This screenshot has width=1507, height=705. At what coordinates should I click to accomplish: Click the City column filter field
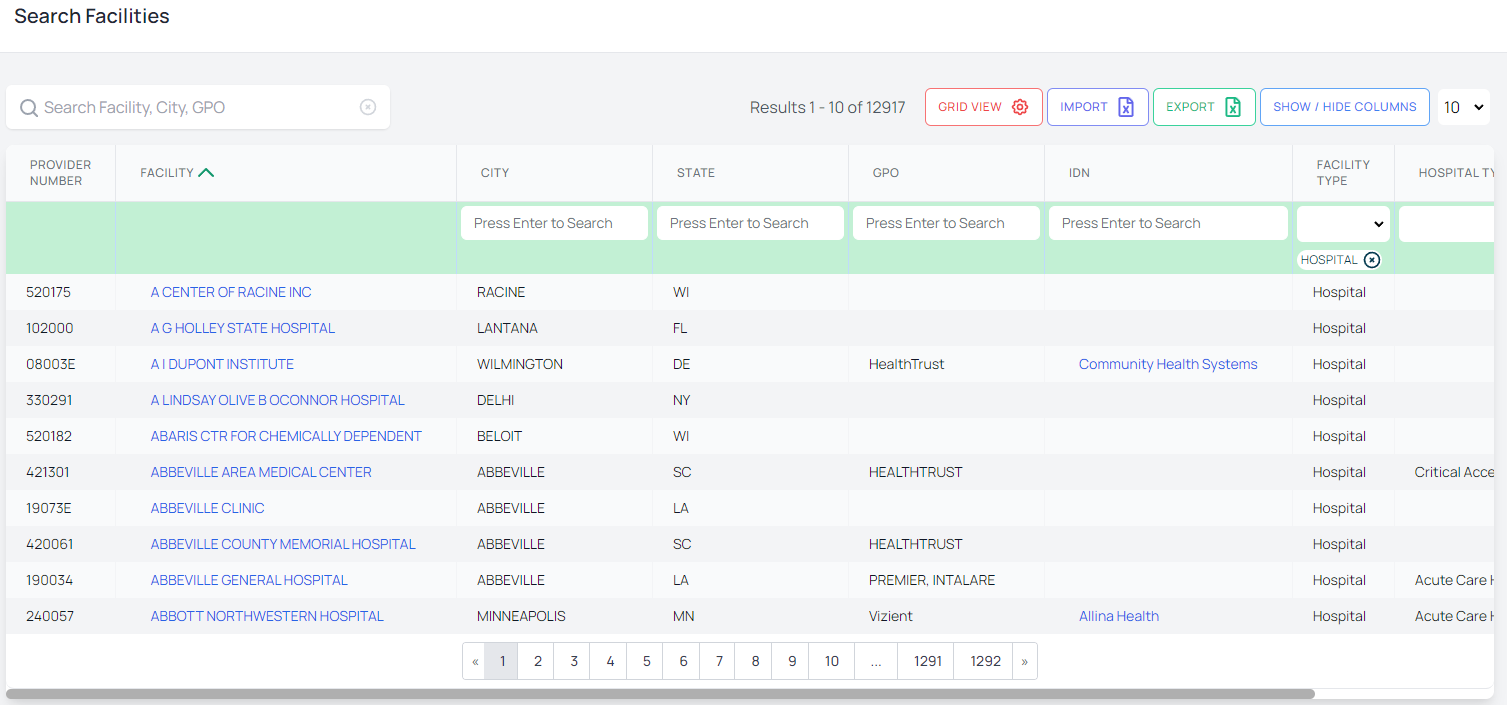(554, 223)
